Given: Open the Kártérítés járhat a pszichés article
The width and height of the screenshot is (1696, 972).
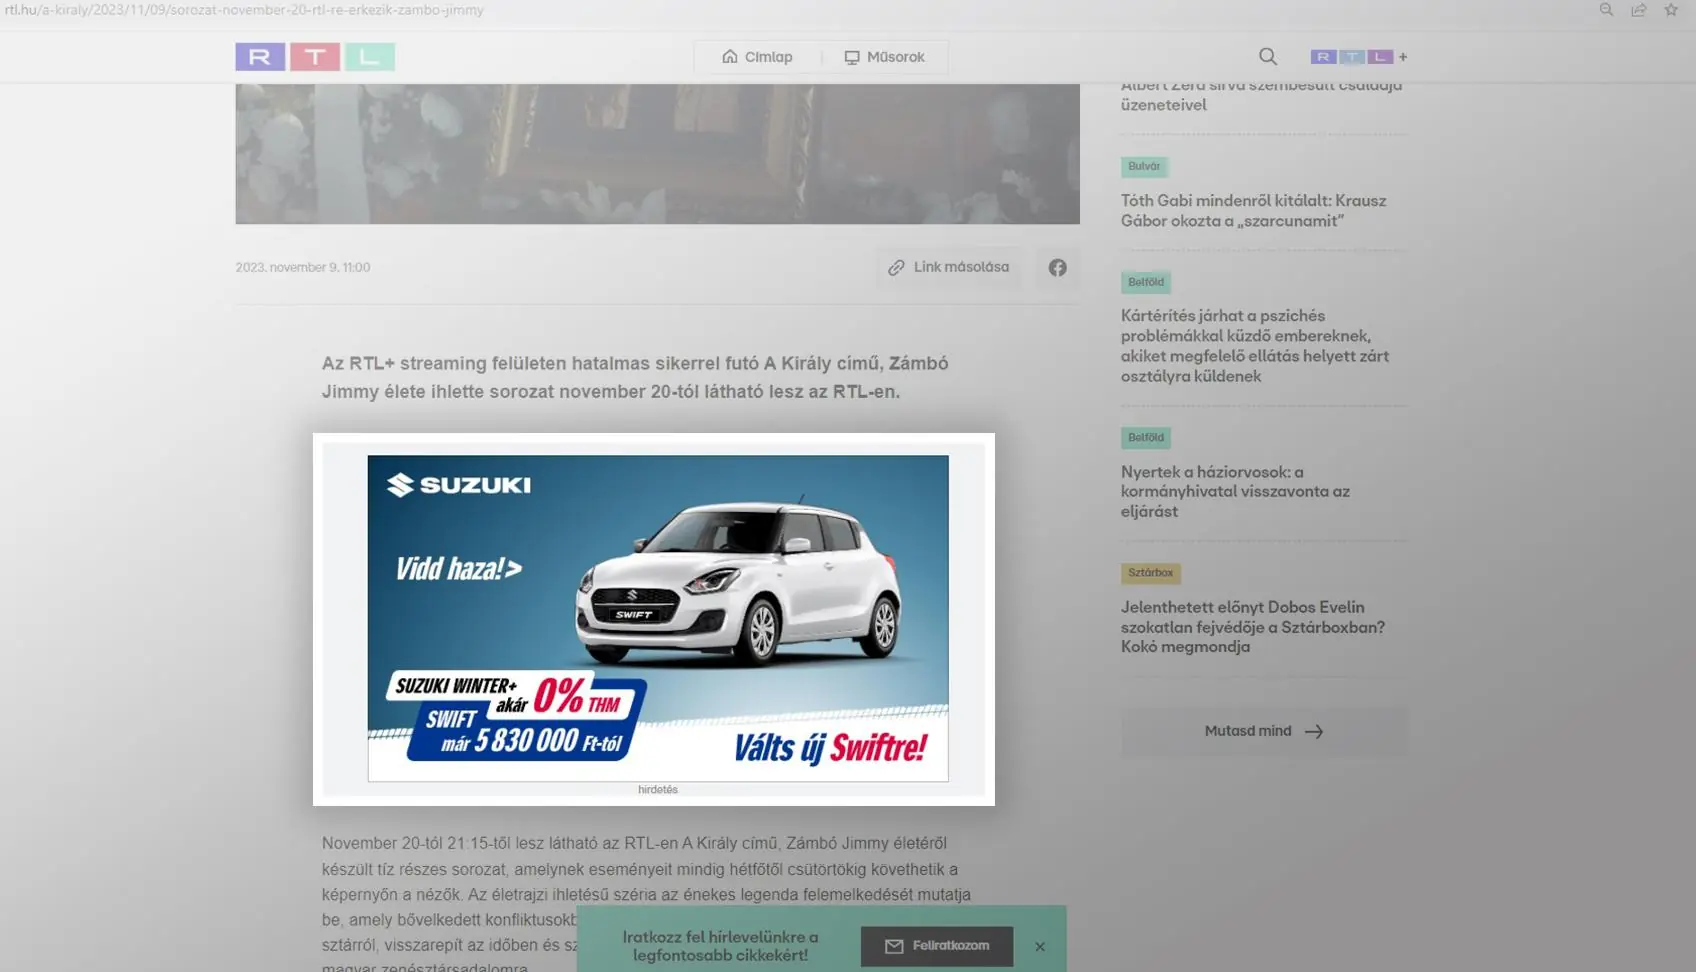Looking at the screenshot, I should point(1255,346).
